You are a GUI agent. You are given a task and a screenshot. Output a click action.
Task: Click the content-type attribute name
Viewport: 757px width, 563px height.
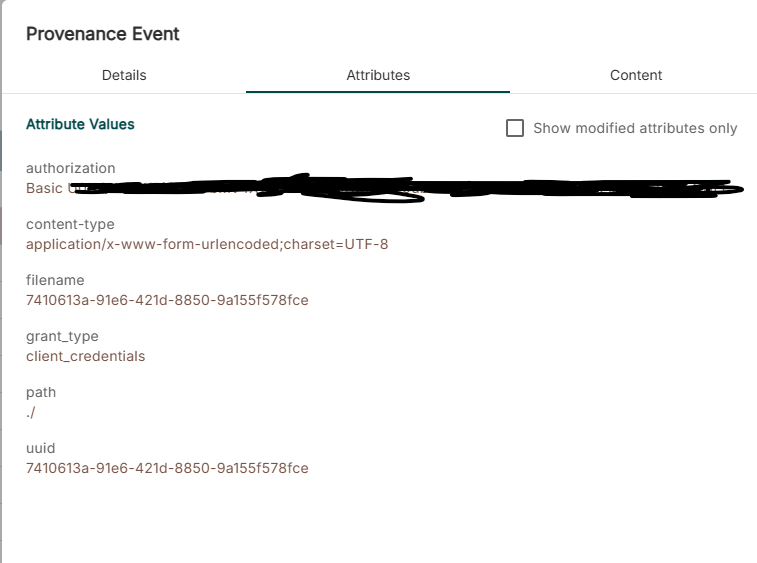(x=70, y=224)
